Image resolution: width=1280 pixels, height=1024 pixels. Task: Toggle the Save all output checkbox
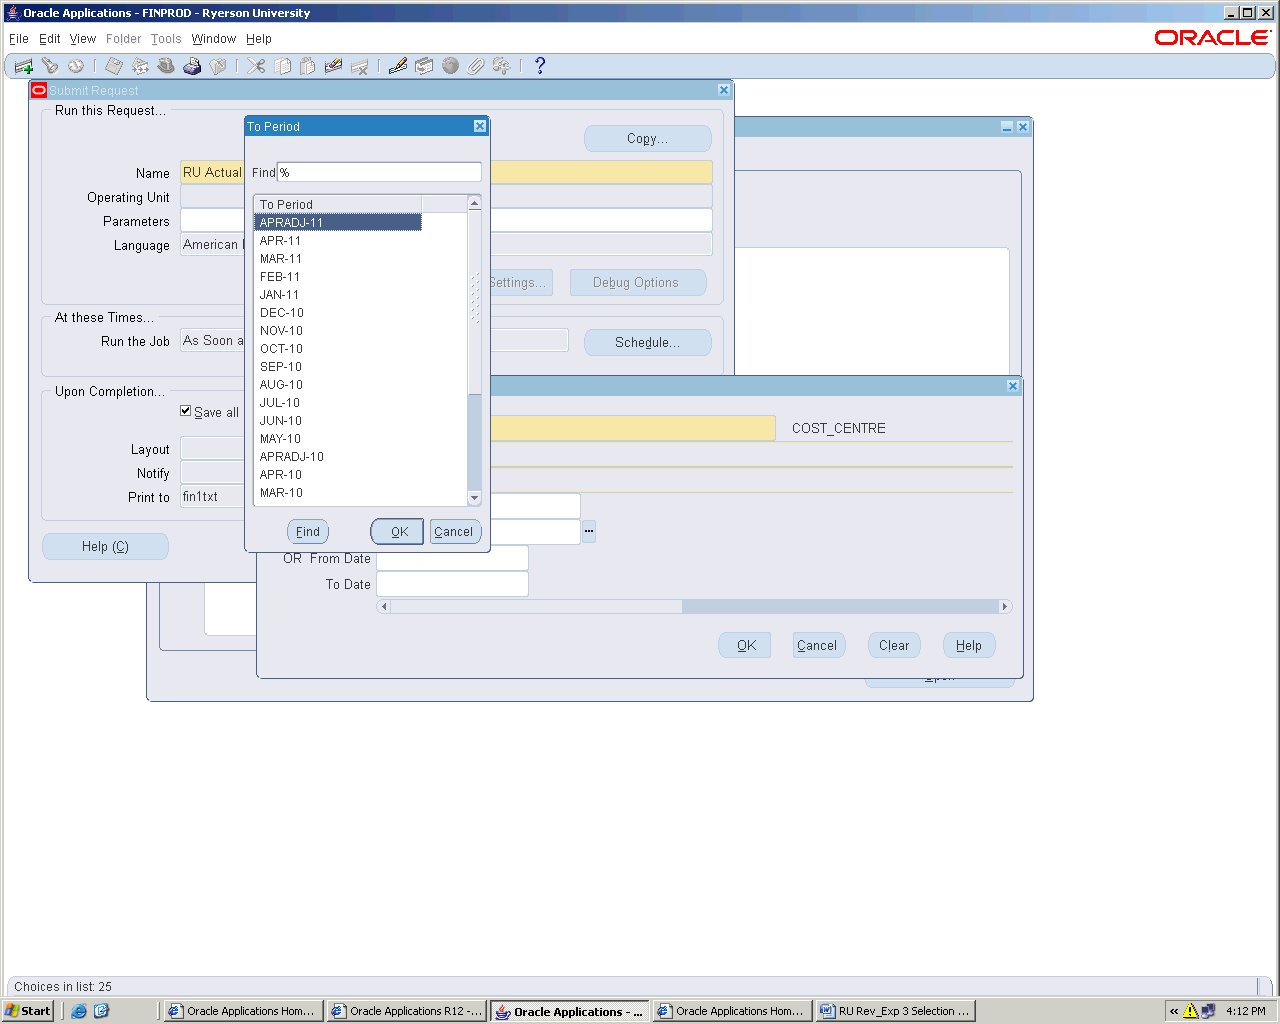coord(186,411)
